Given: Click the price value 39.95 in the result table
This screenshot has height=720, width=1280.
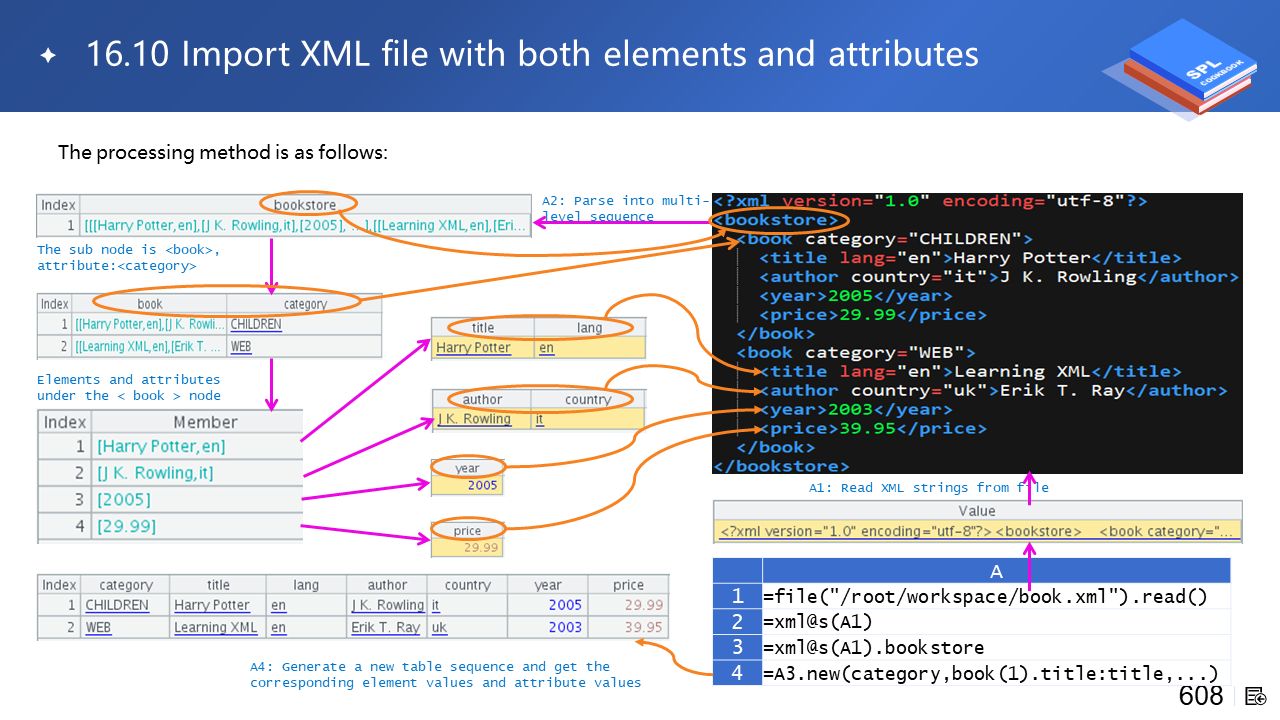Looking at the screenshot, I should (643, 628).
